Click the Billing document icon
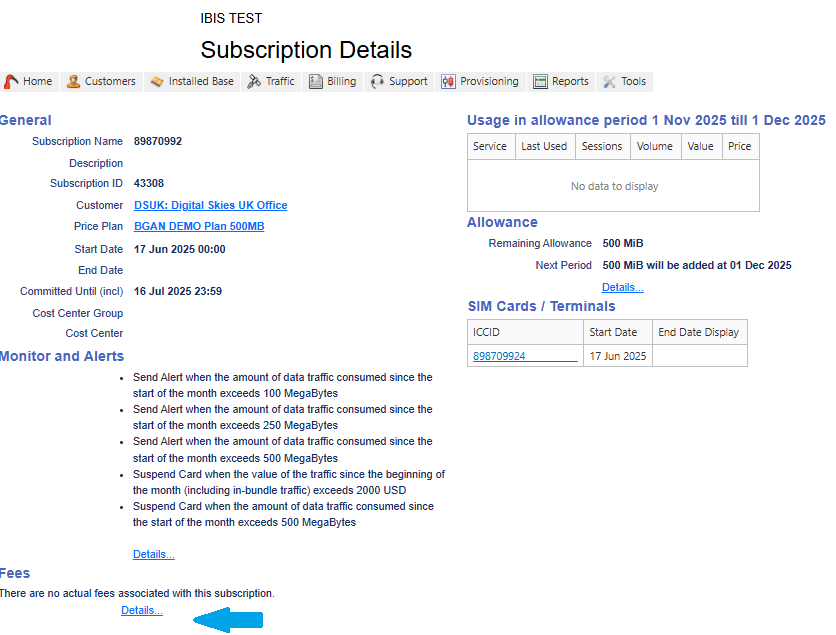836x635 pixels. tap(316, 82)
